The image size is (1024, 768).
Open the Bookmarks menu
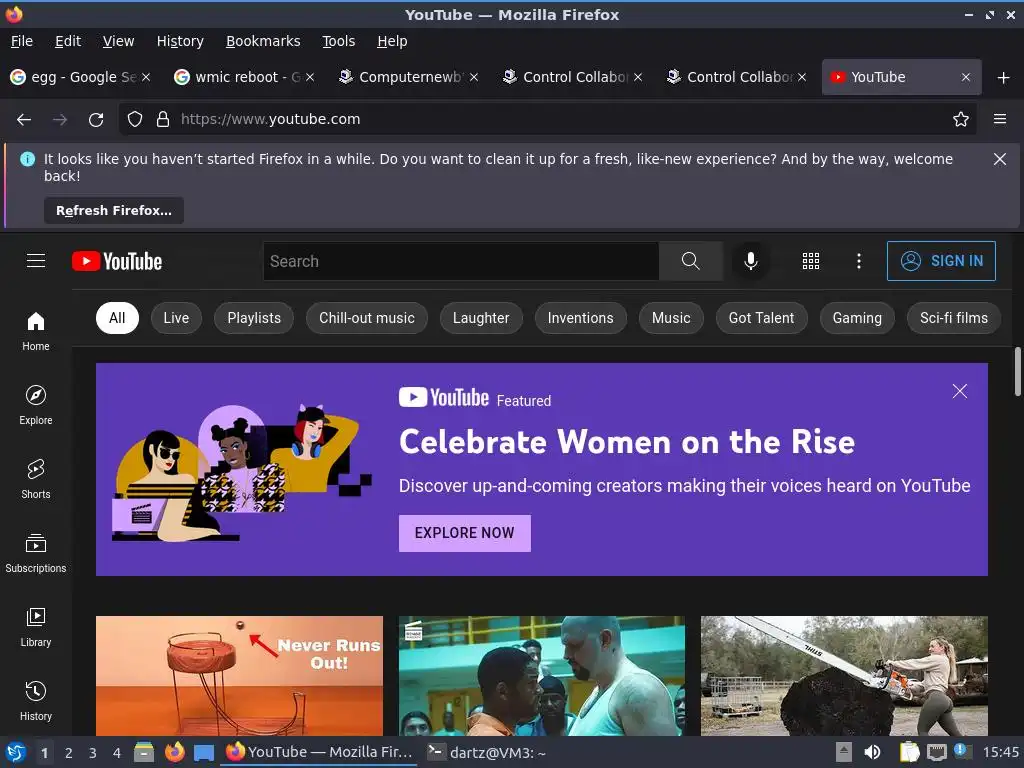263,41
